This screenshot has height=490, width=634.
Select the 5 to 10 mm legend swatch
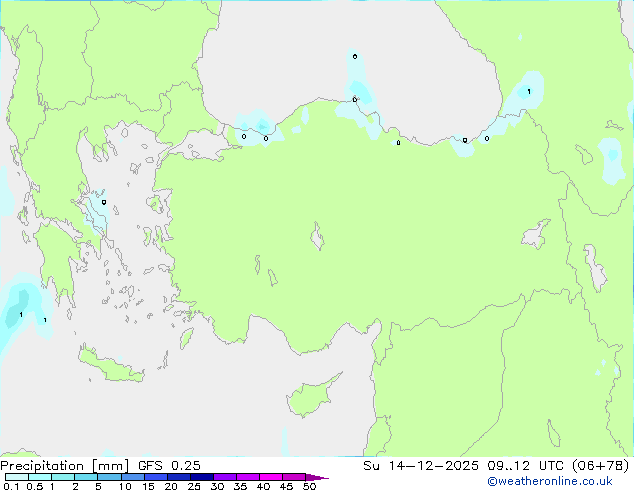[x=109, y=477]
